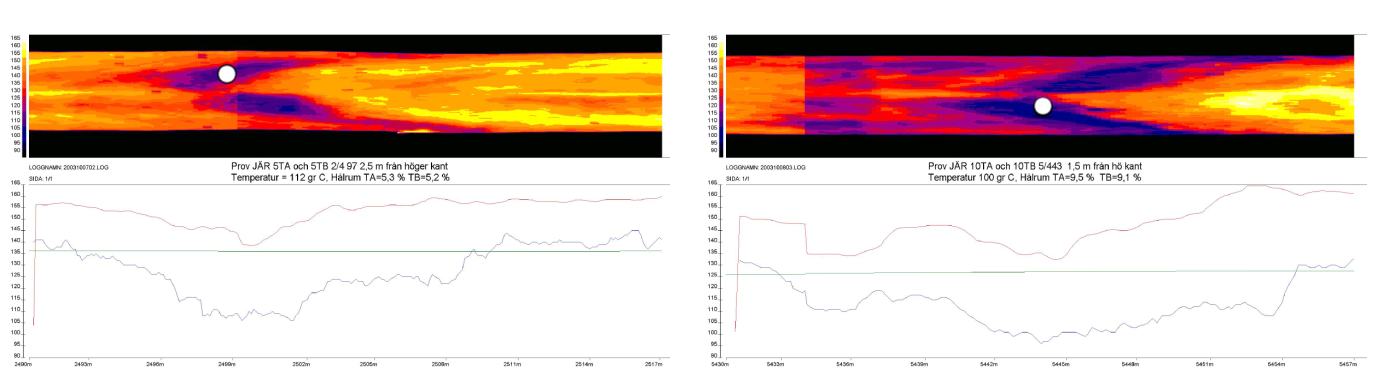Select the 2499m tick on left chart axis
The height and width of the screenshot is (369, 1386).
coord(226,365)
